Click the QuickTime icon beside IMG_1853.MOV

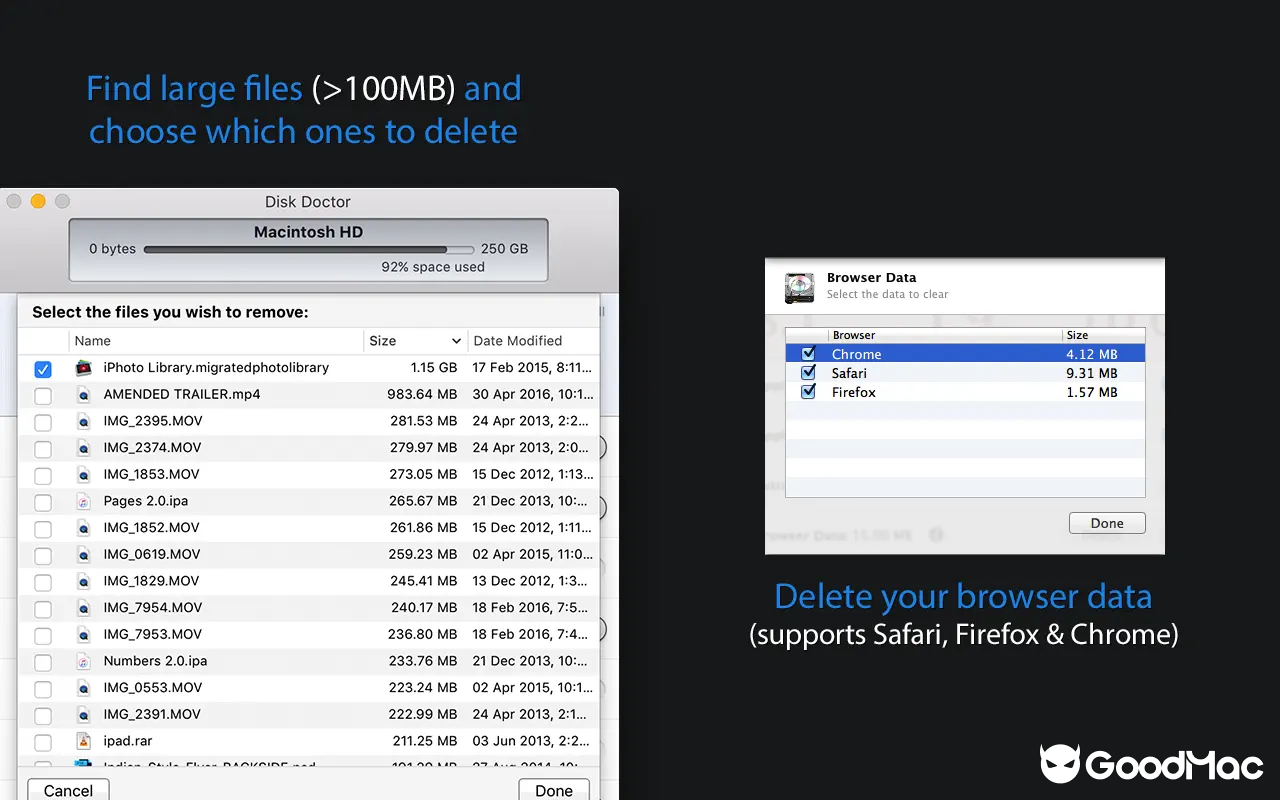(83, 474)
